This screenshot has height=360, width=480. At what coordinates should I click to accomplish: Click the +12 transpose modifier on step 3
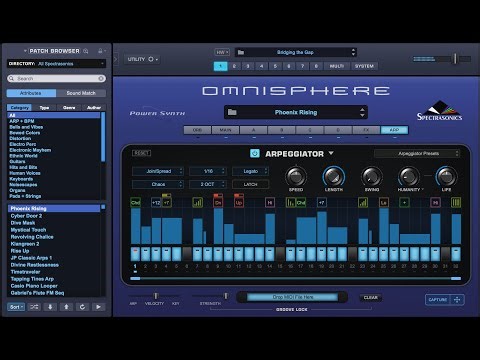coord(156,202)
